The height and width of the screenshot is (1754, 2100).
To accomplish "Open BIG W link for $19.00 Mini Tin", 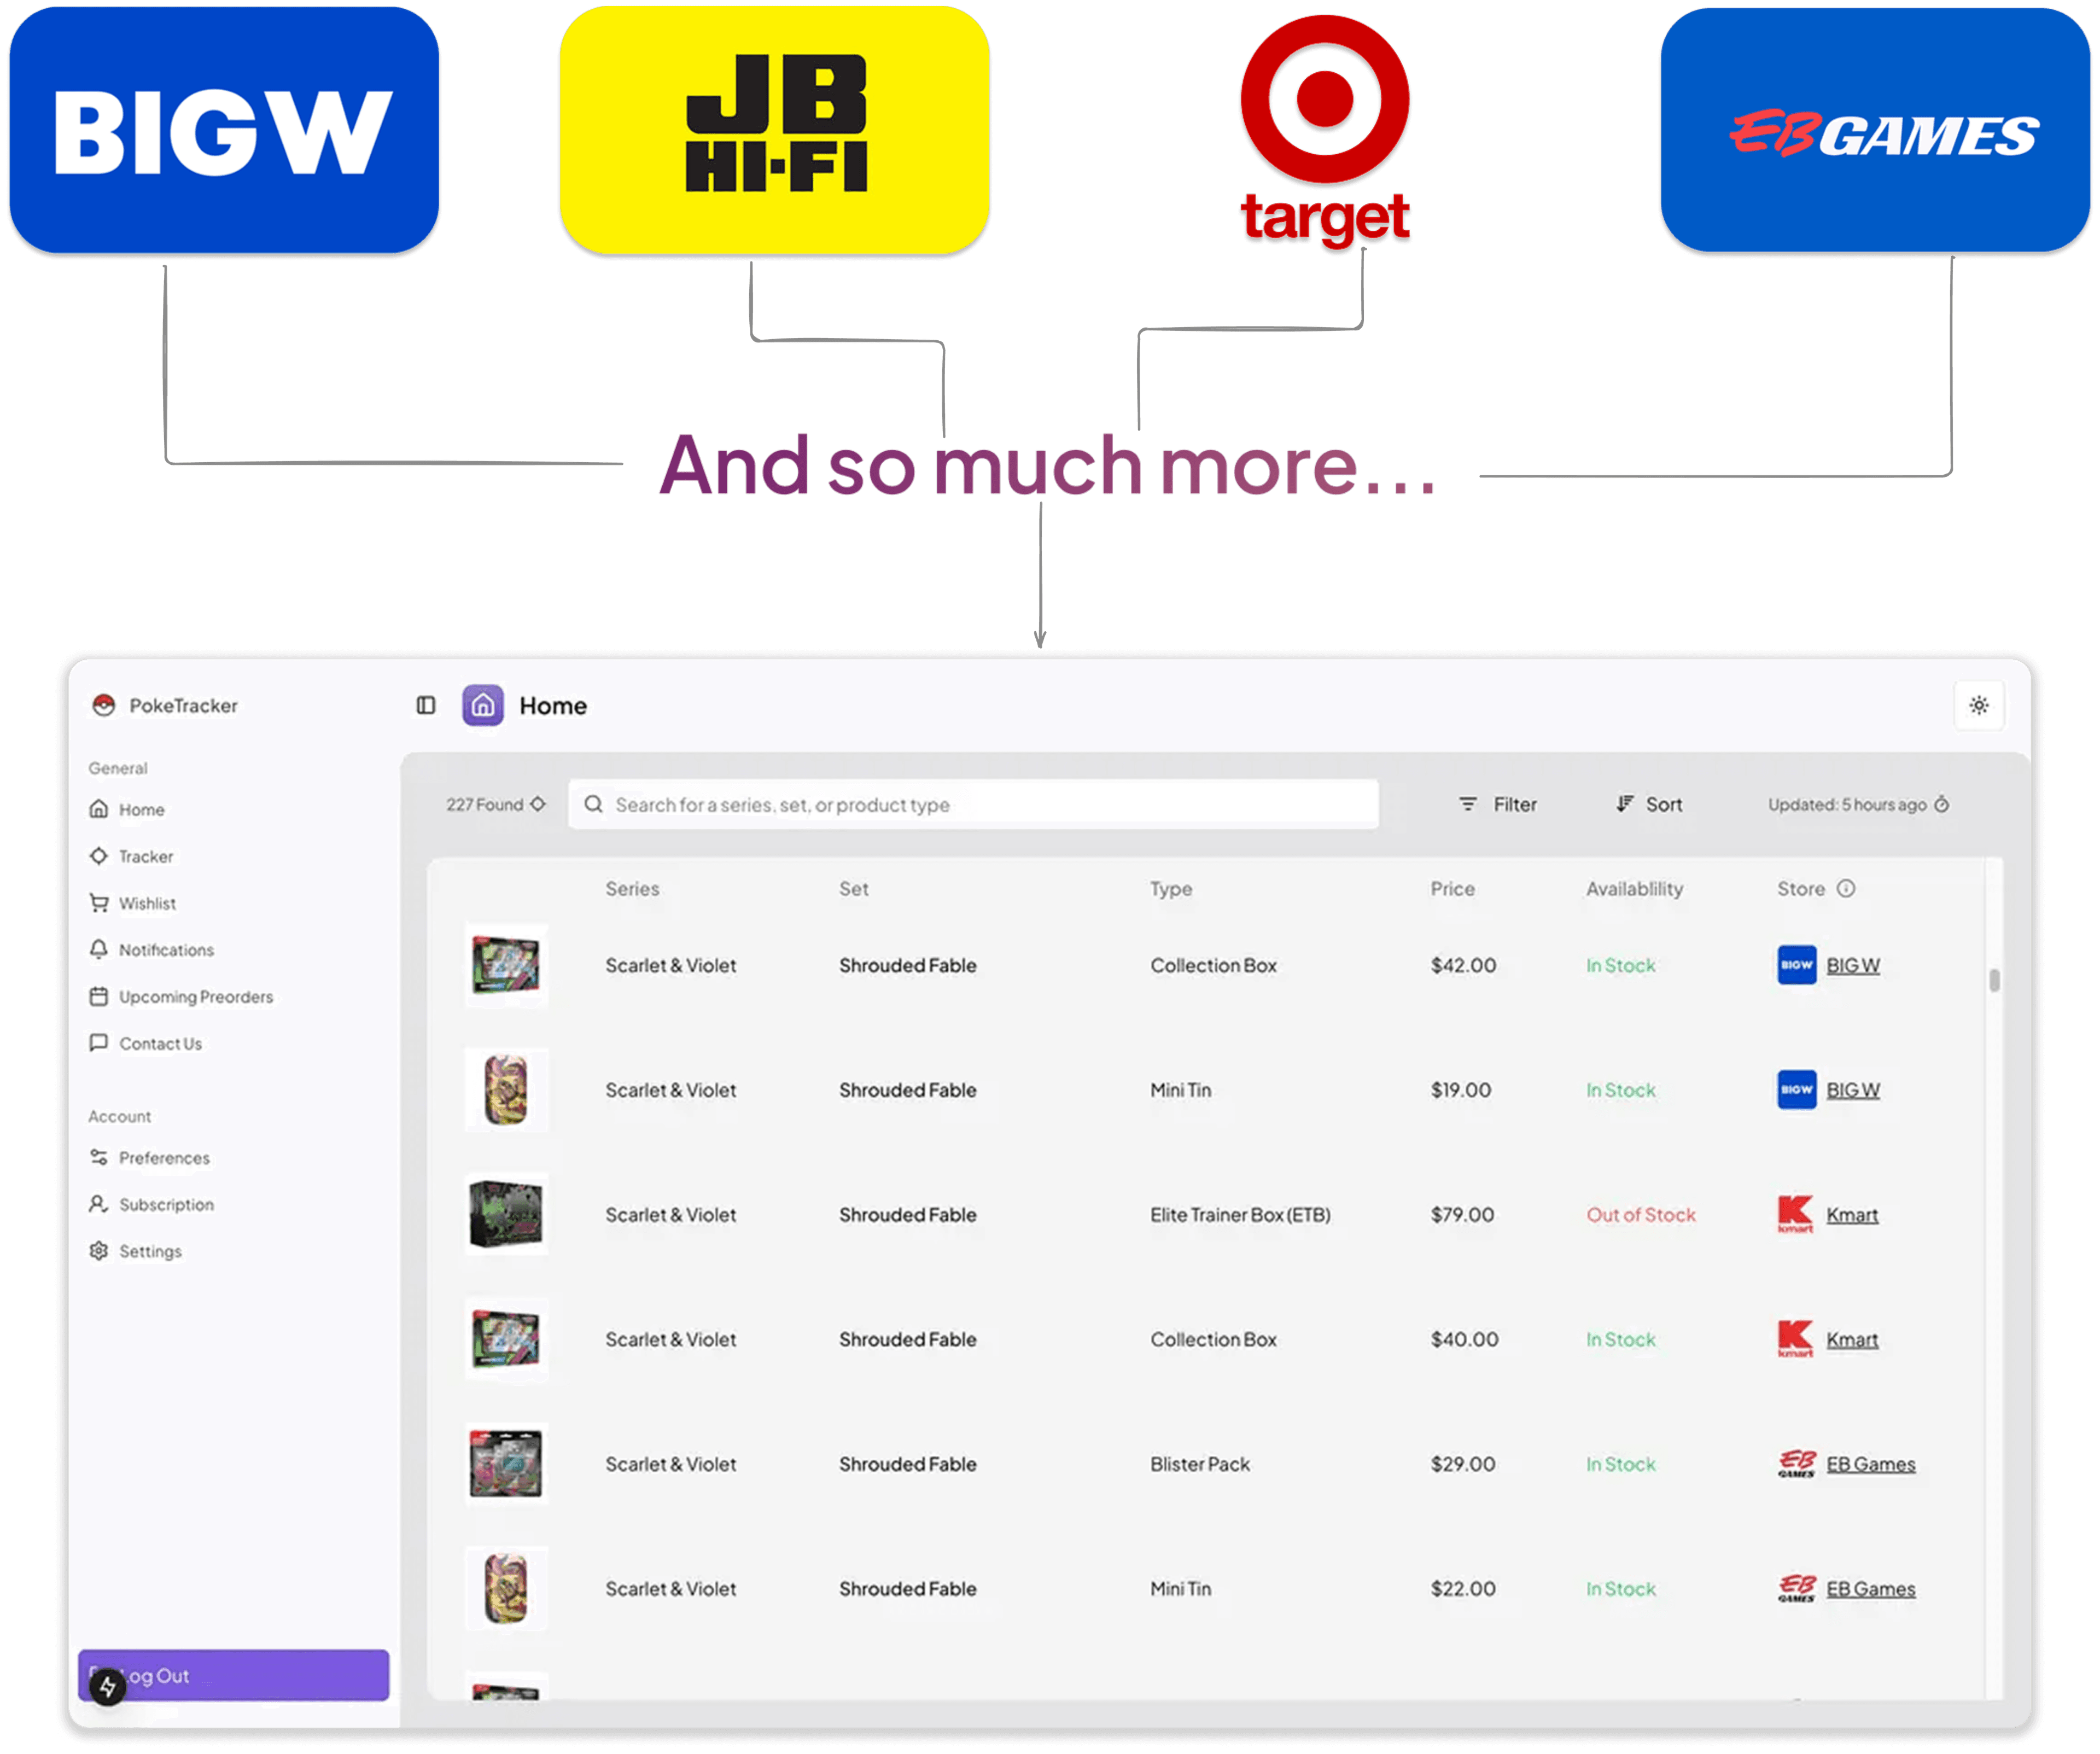I will [x=1853, y=1091].
